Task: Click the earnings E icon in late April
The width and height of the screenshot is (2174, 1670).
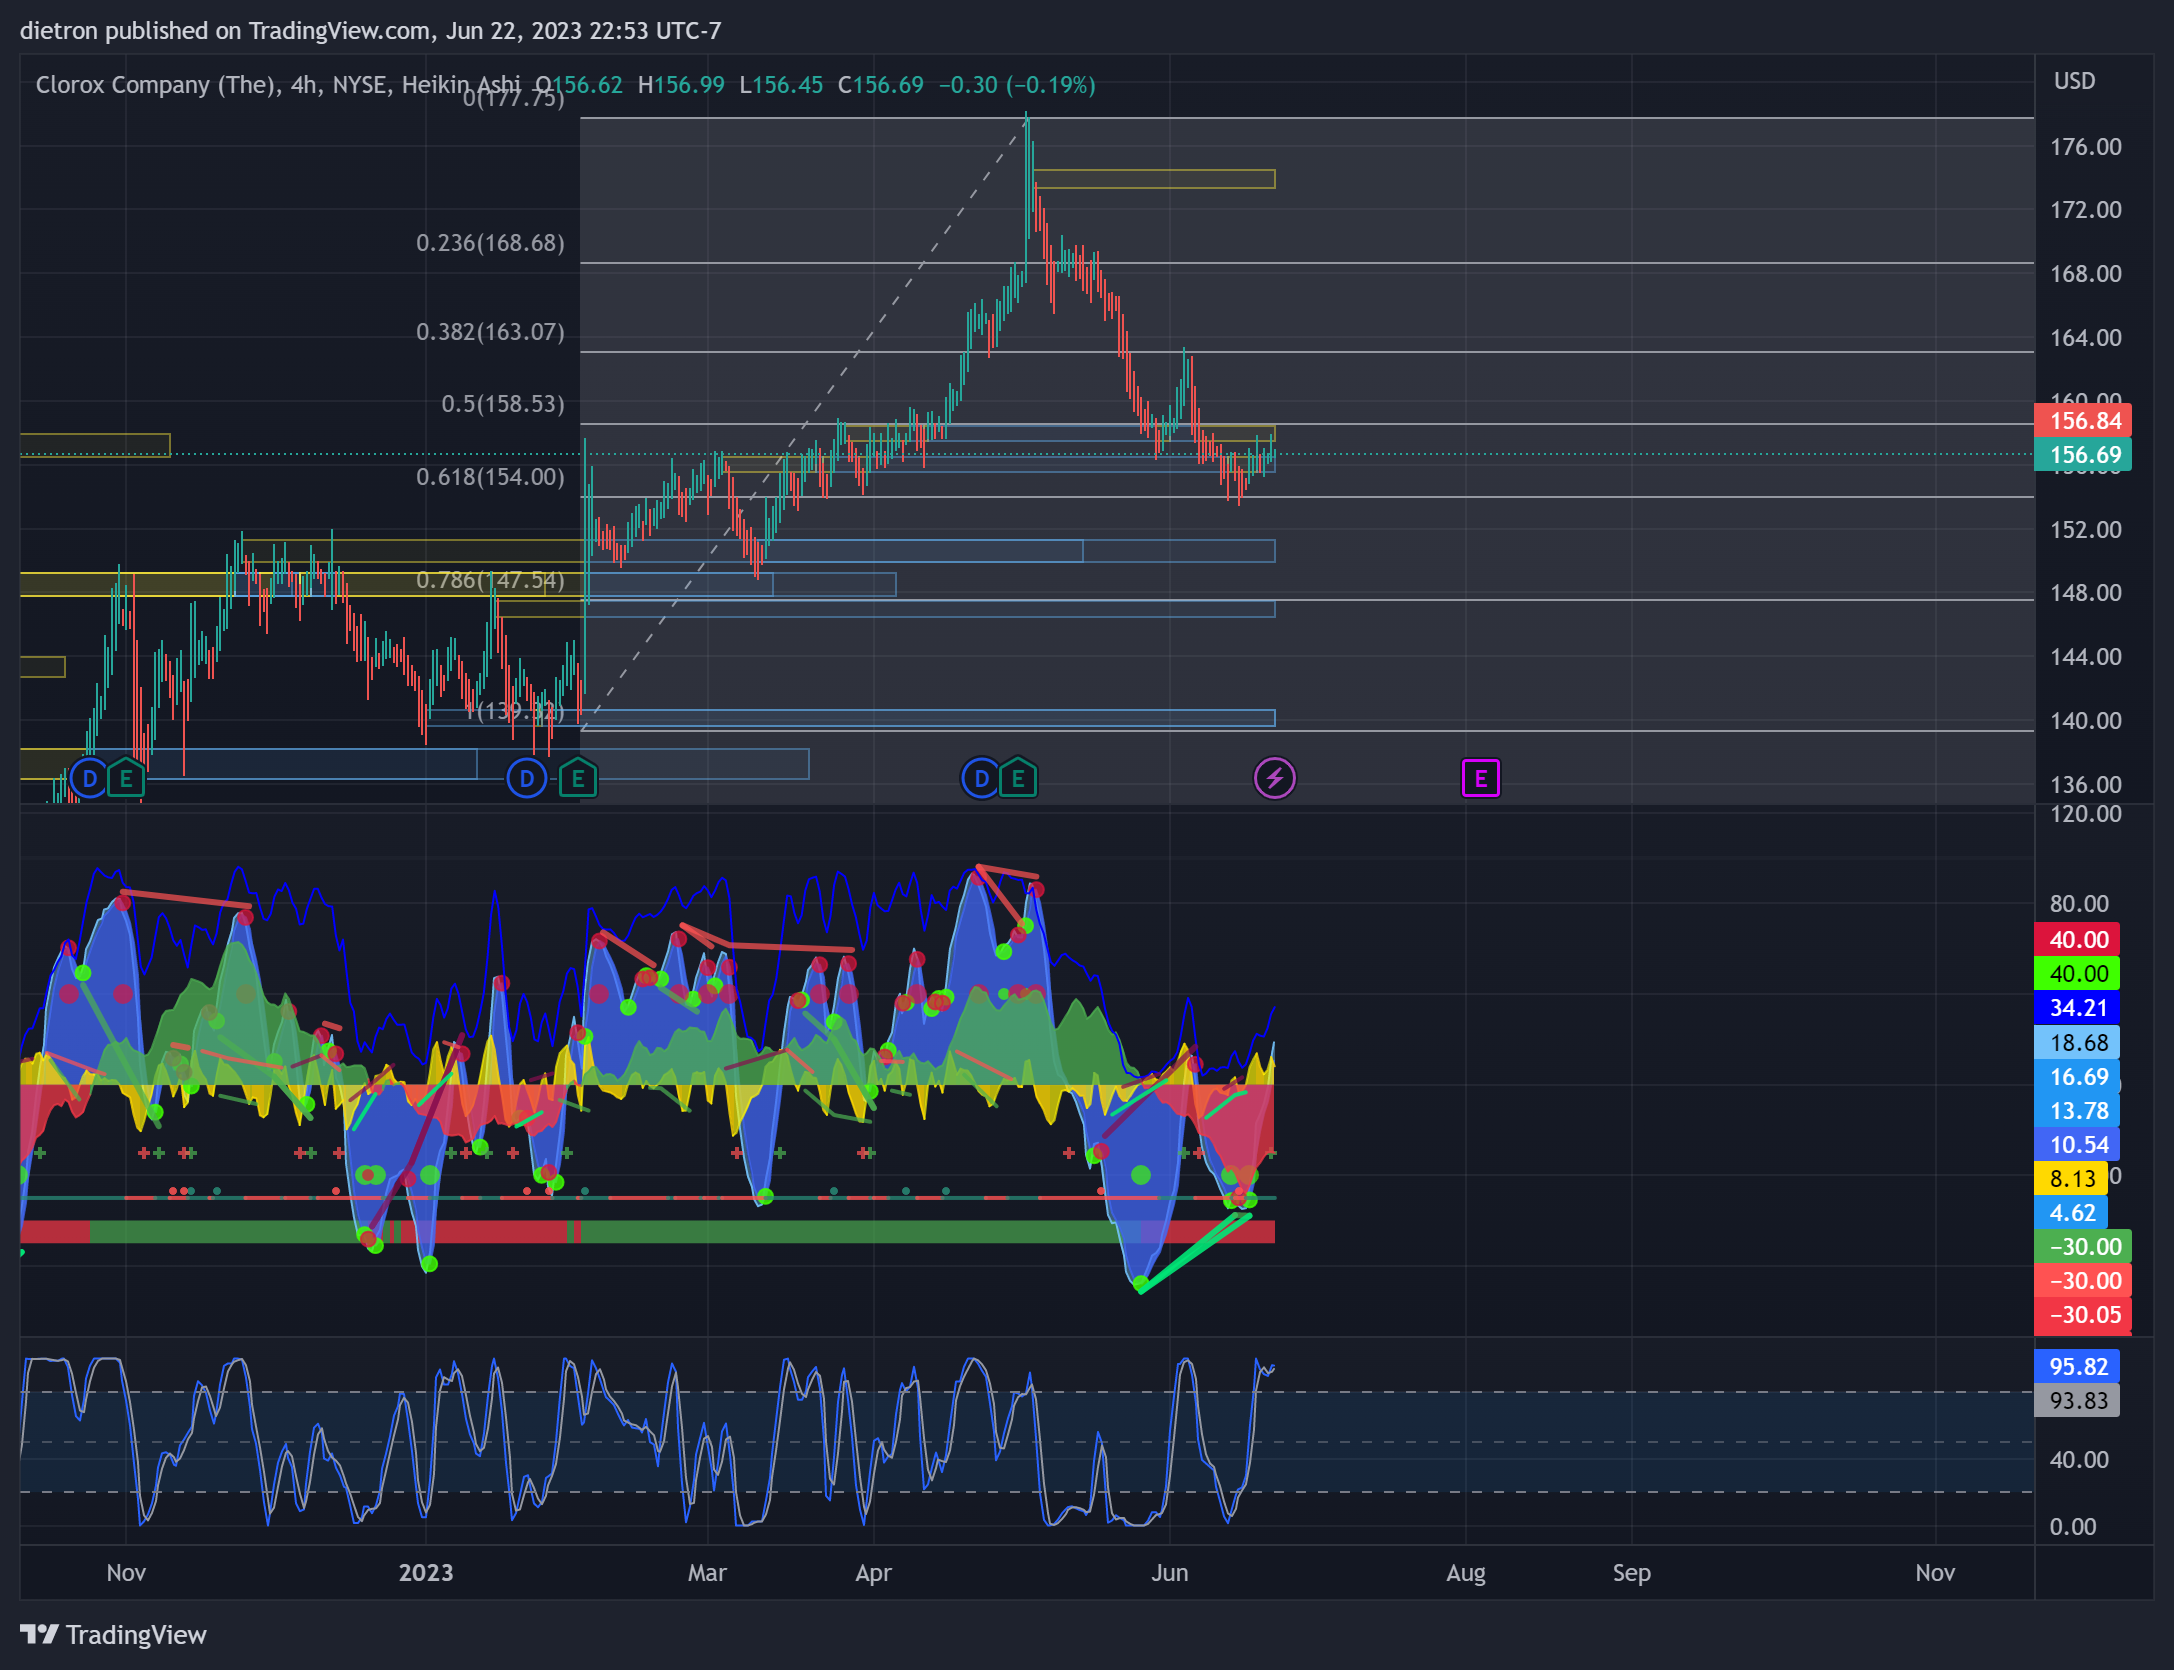Action: [1018, 778]
